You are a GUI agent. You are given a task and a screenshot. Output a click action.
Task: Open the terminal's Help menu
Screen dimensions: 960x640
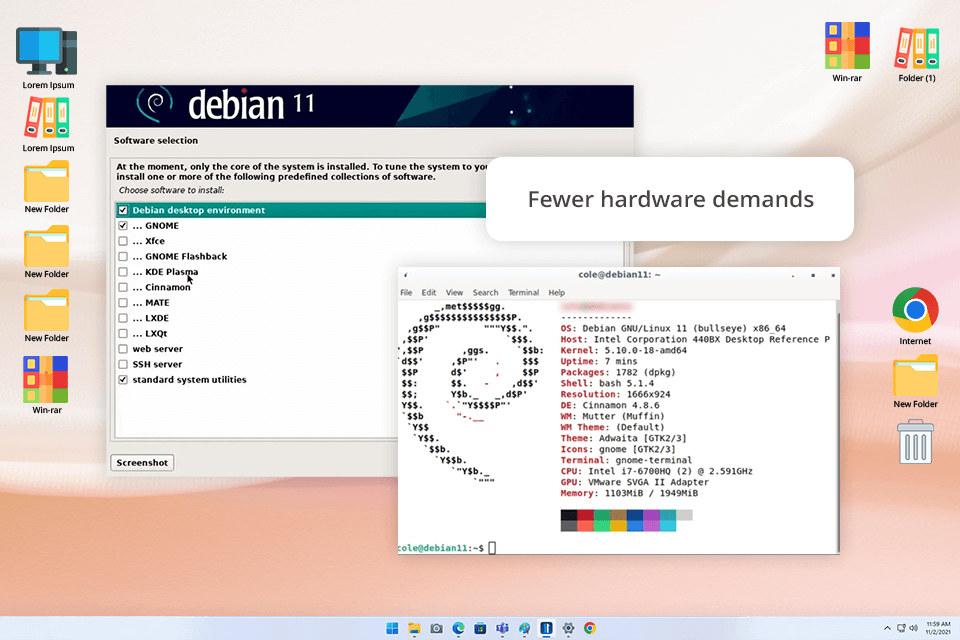point(557,293)
